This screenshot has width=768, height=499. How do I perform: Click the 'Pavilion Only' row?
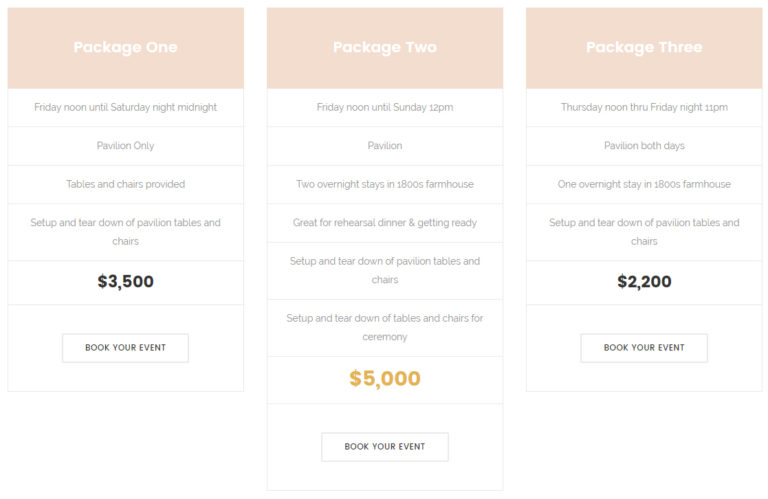pos(125,146)
